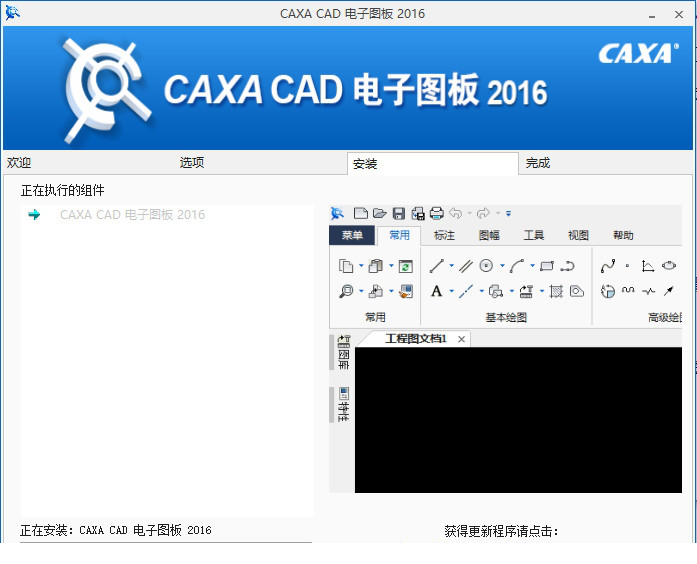The image size is (697, 564).
Task: Select the 'CAXA CAD 电子图板 2016' component row
Action: tap(167, 215)
